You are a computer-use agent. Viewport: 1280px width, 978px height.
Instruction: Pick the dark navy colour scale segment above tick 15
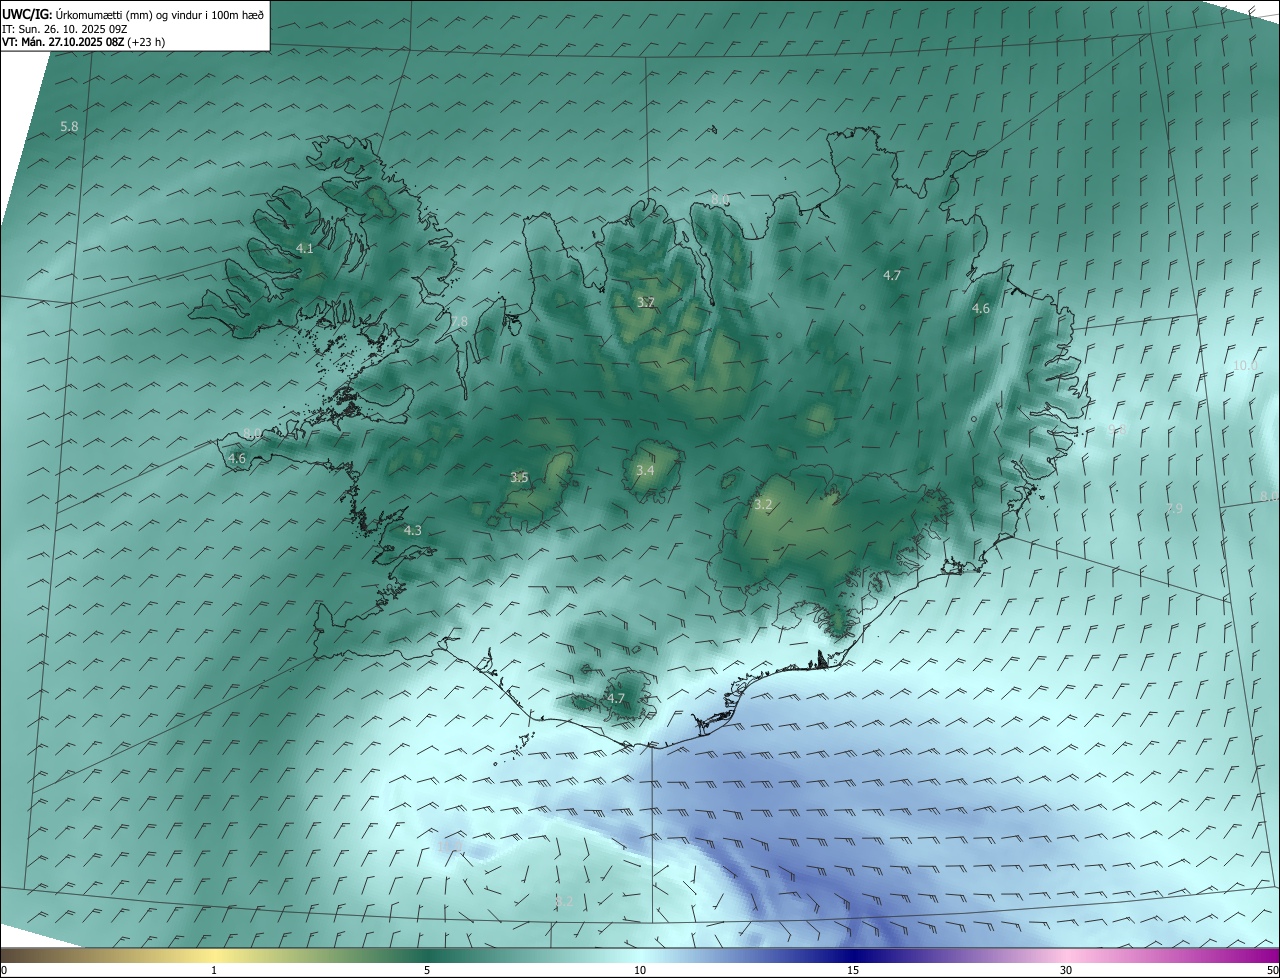click(x=853, y=956)
